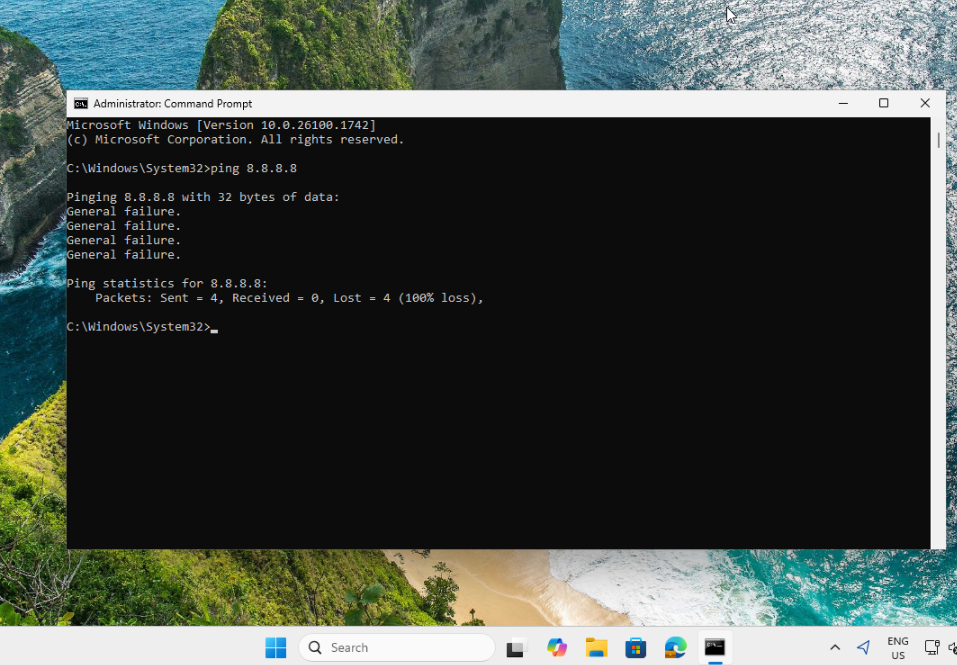This screenshot has height=665, width=957.
Task: Click Command Prompt title bar system icon
Action: pyautogui.click(x=81, y=104)
